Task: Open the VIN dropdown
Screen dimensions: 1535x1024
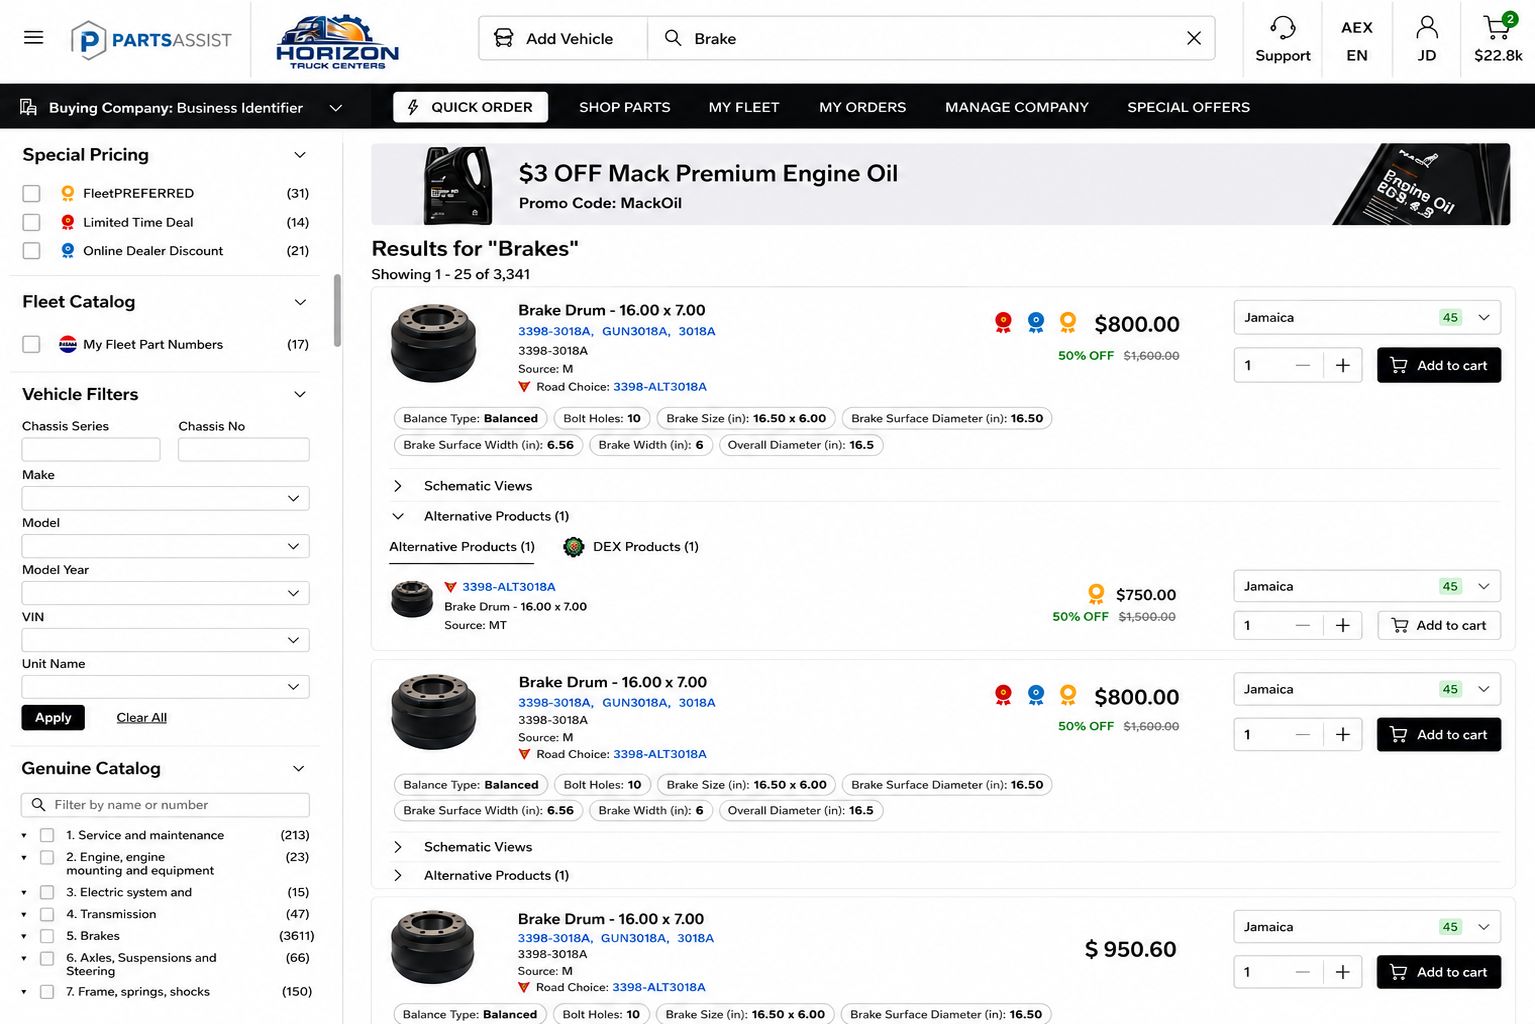Action: coord(165,640)
